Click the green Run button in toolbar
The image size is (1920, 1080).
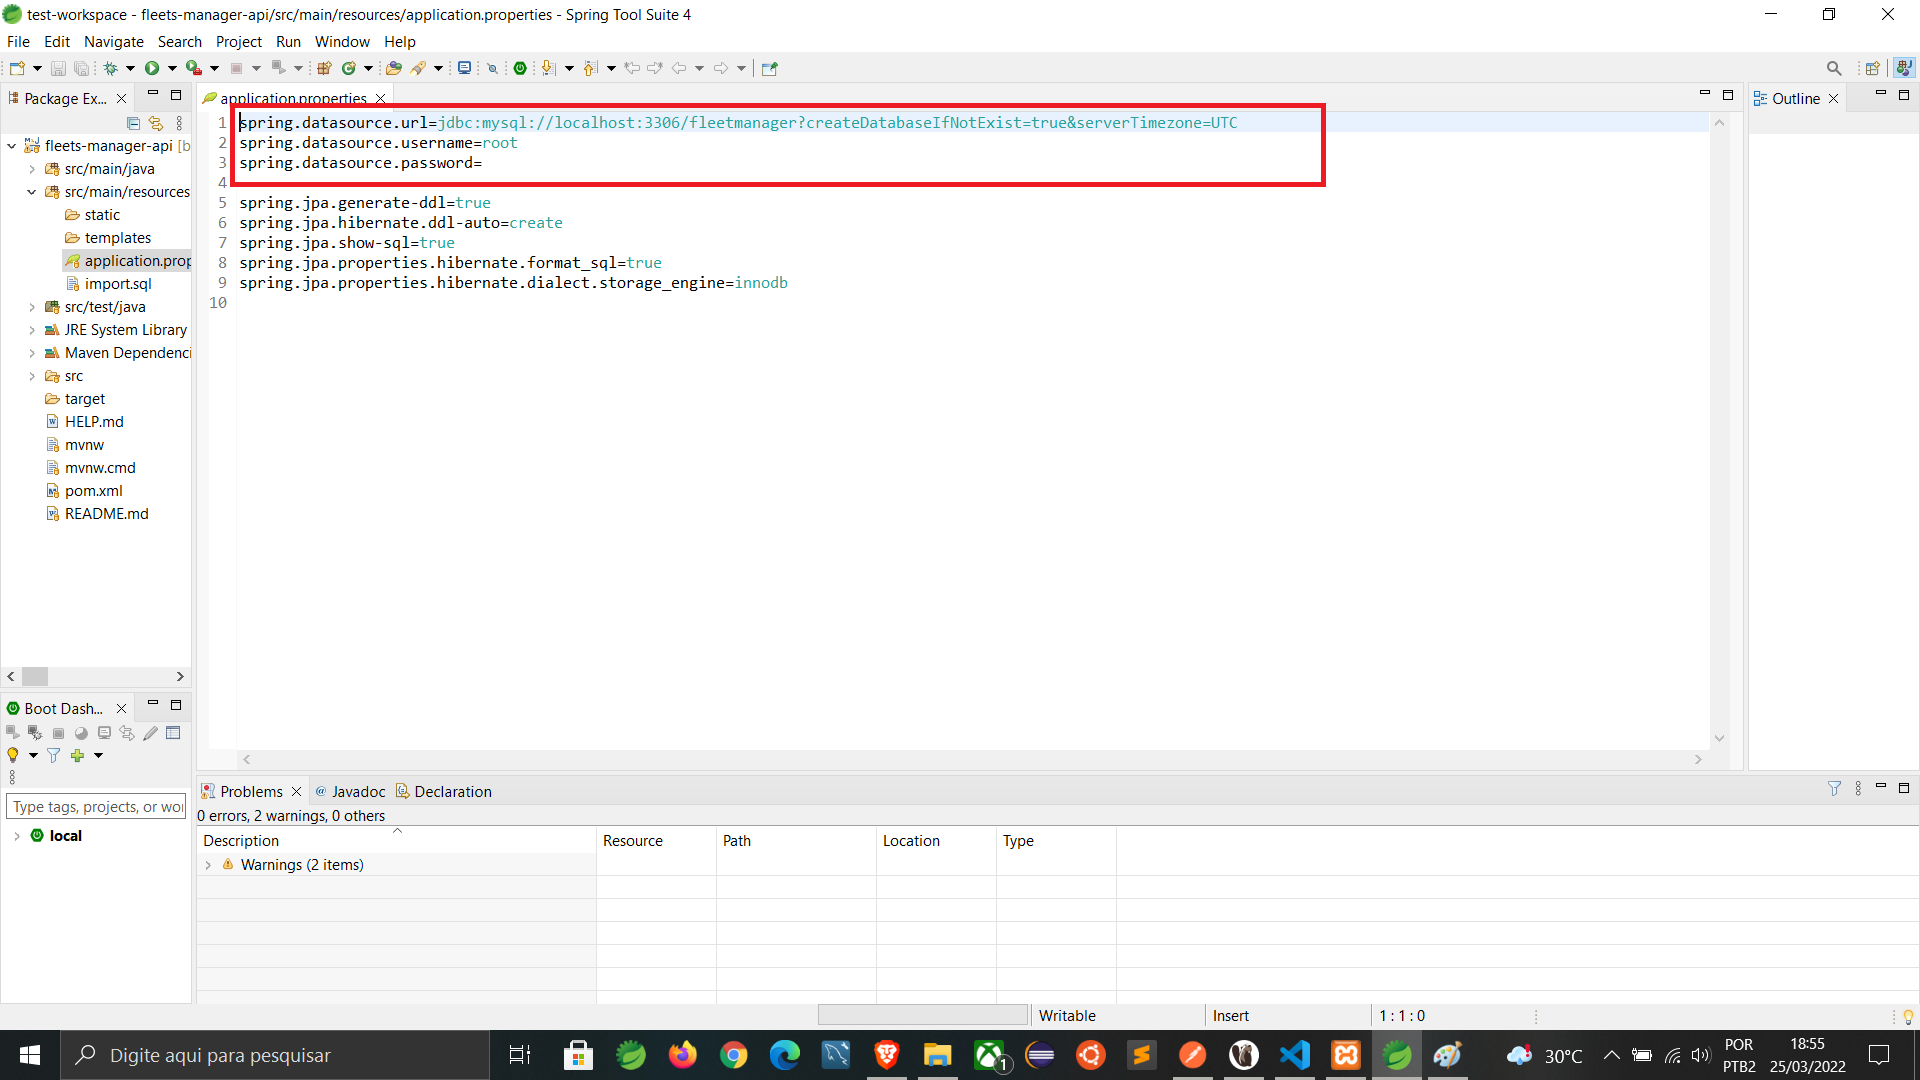pos(152,68)
